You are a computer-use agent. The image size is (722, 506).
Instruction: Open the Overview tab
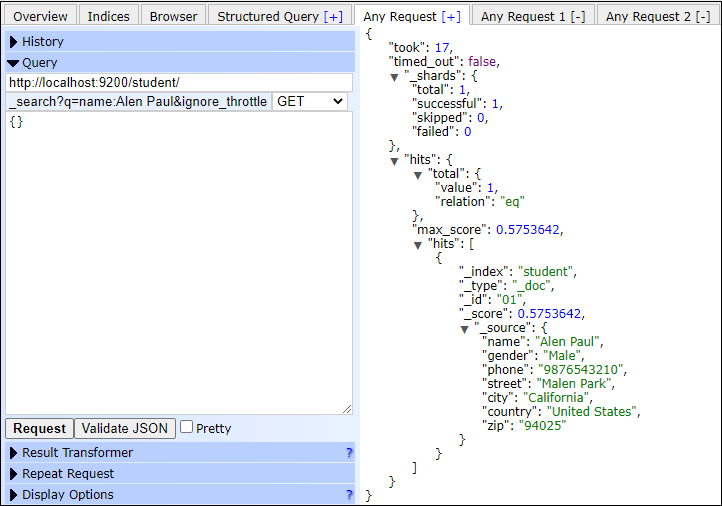(40, 16)
